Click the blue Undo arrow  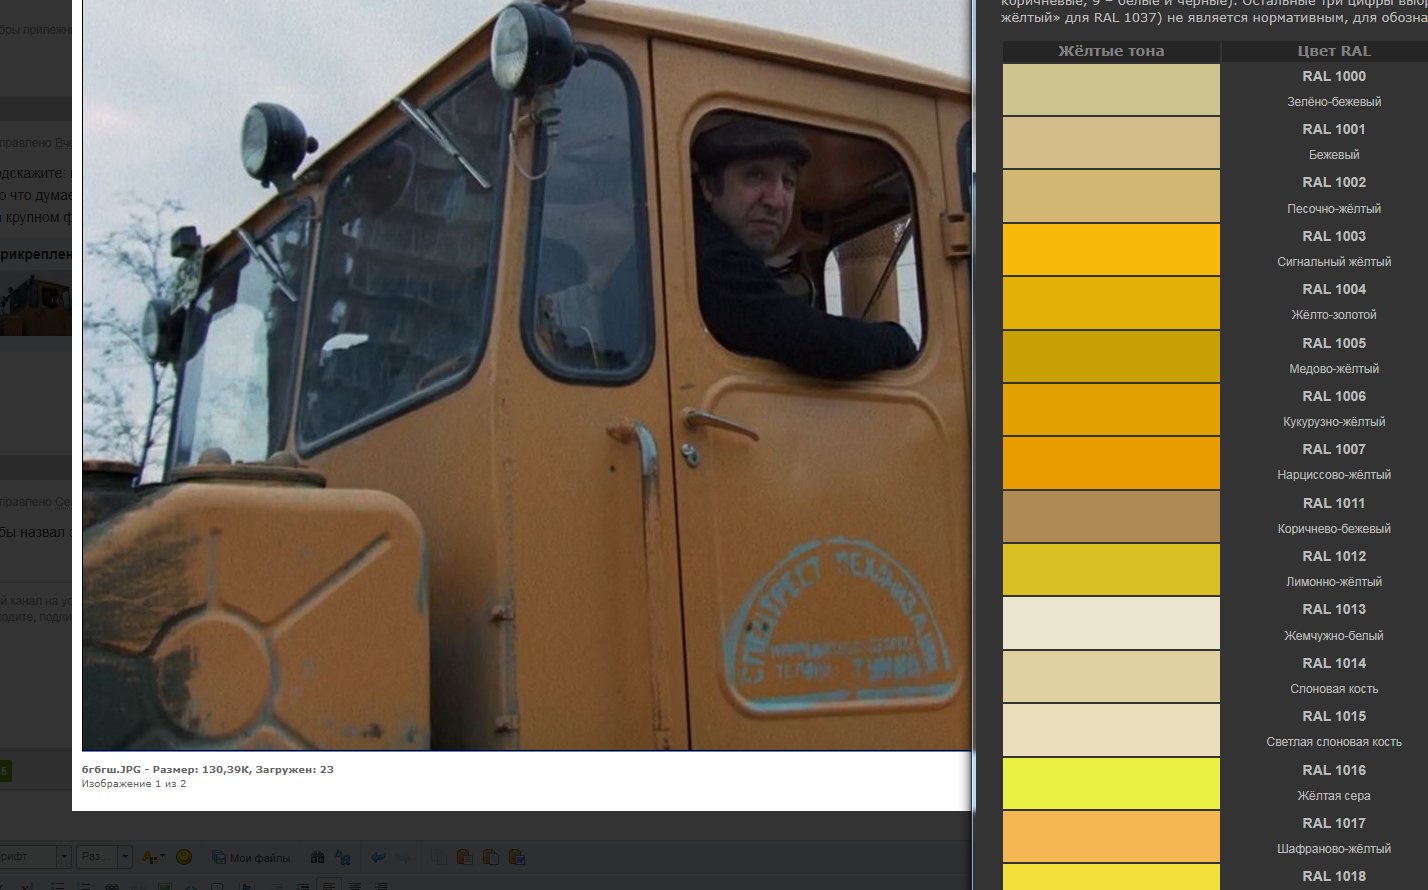[378, 857]
